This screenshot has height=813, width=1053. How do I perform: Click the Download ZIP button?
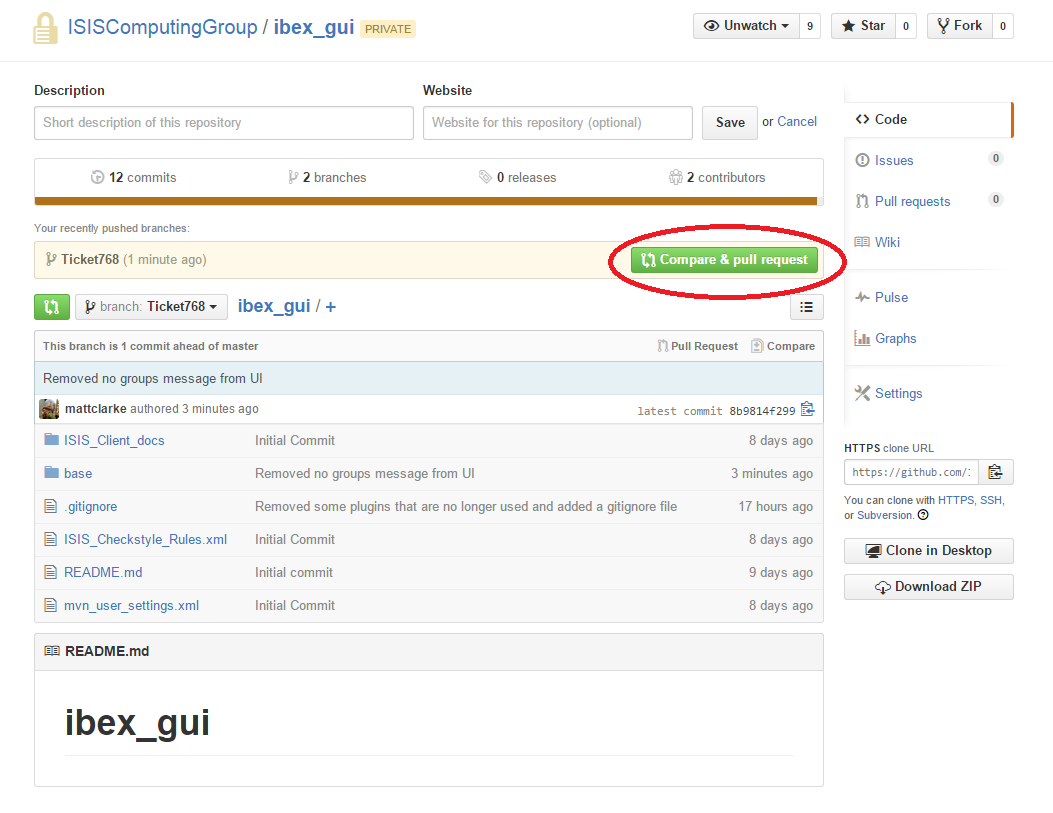pos(929,587)
